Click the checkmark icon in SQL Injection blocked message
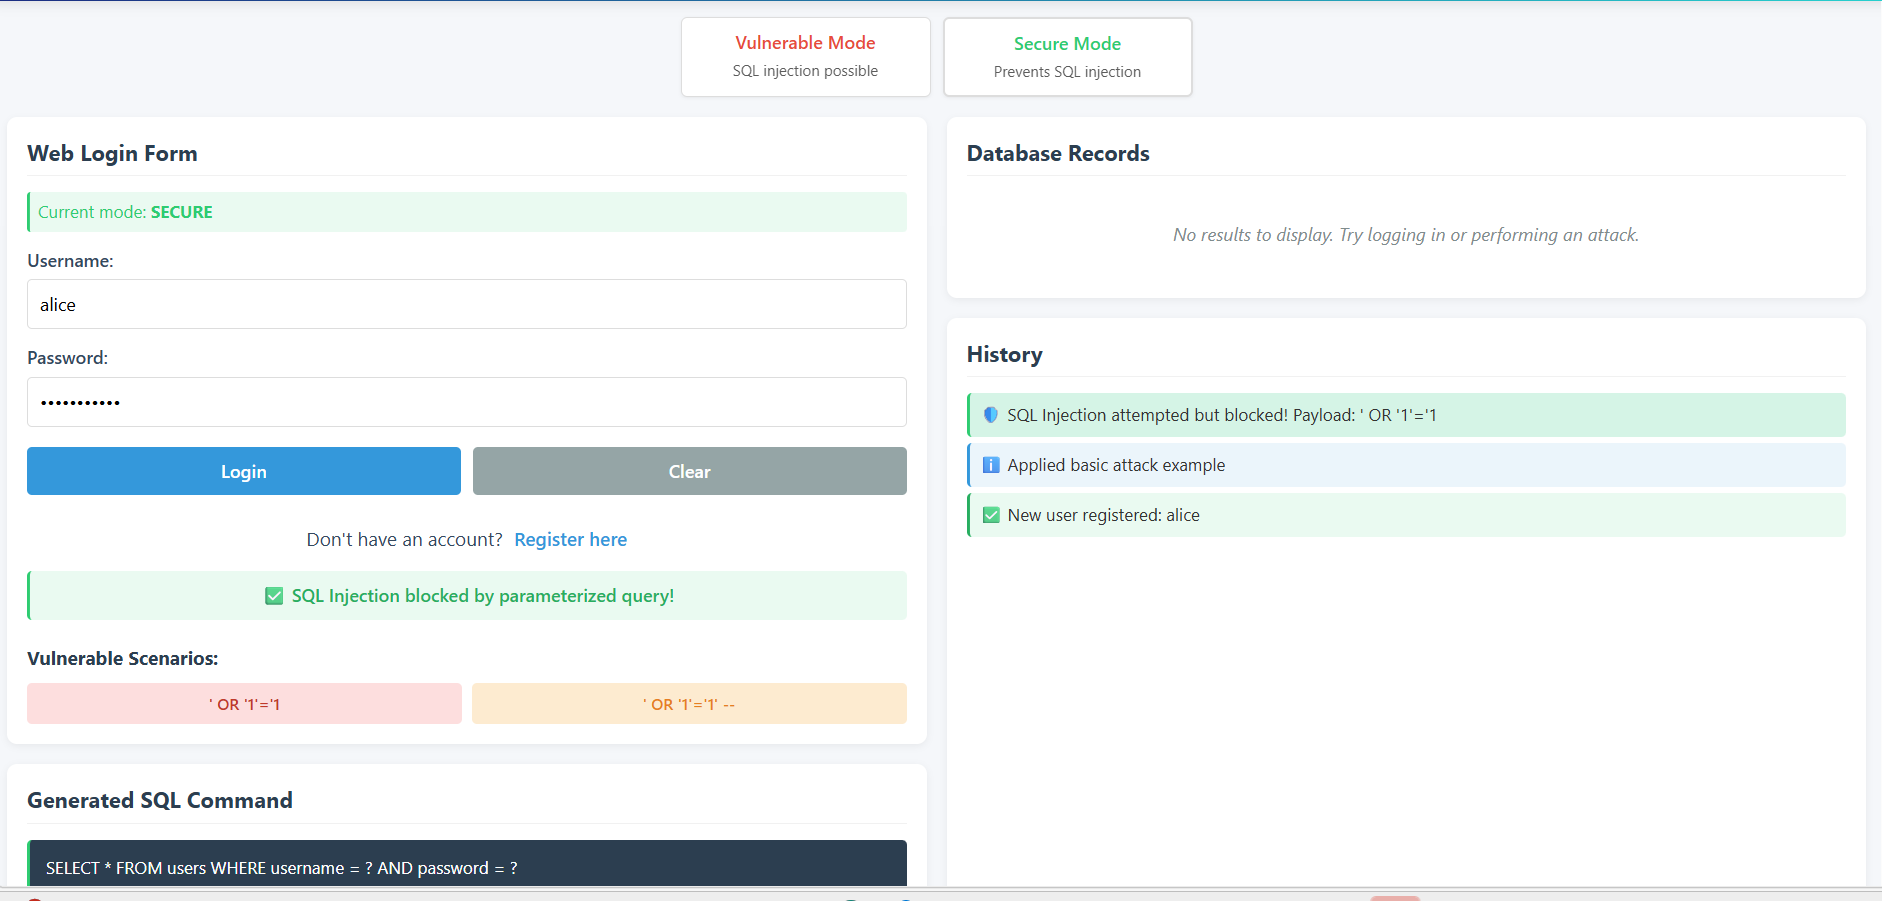The height and width of the screenshot is (901, 1882). [x=274, y=596]
